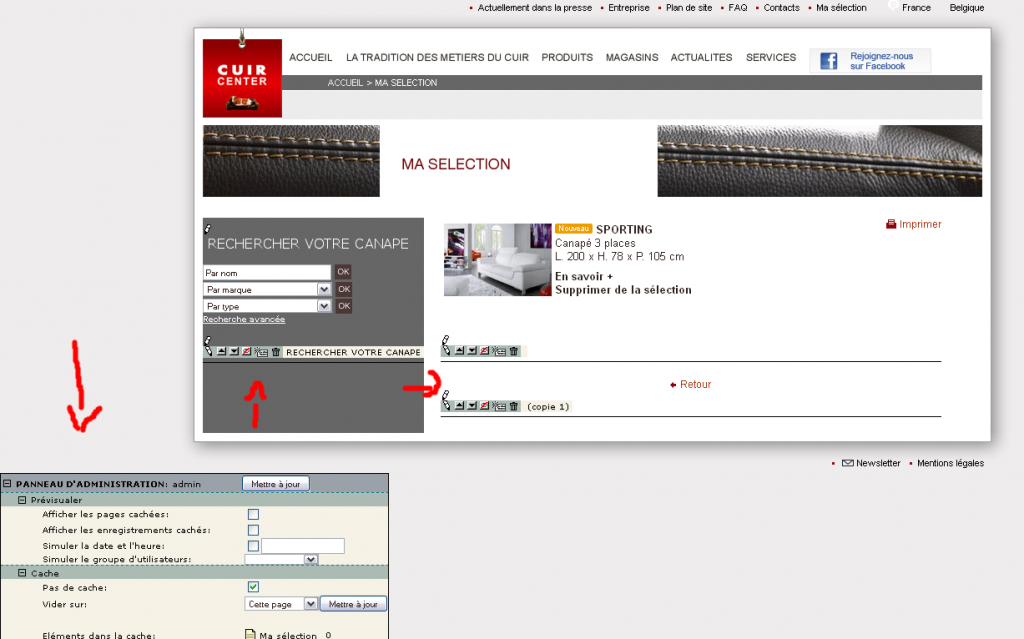The width and height of the screenshot is (1024, 639).
Task: Move the (copie 1) element down
Action: coord(472,406)
